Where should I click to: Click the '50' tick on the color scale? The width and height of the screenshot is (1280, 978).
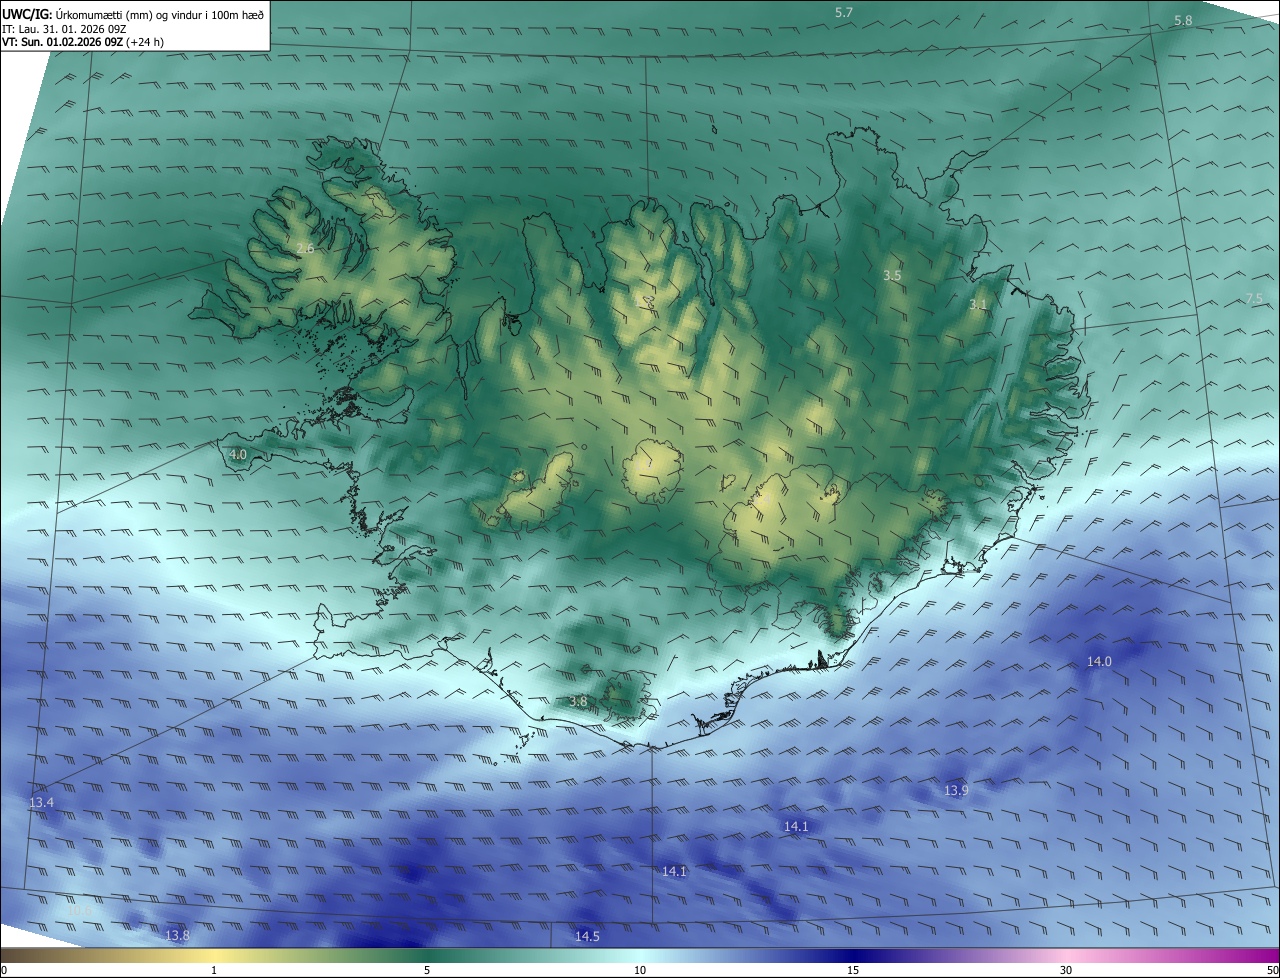1273,970
